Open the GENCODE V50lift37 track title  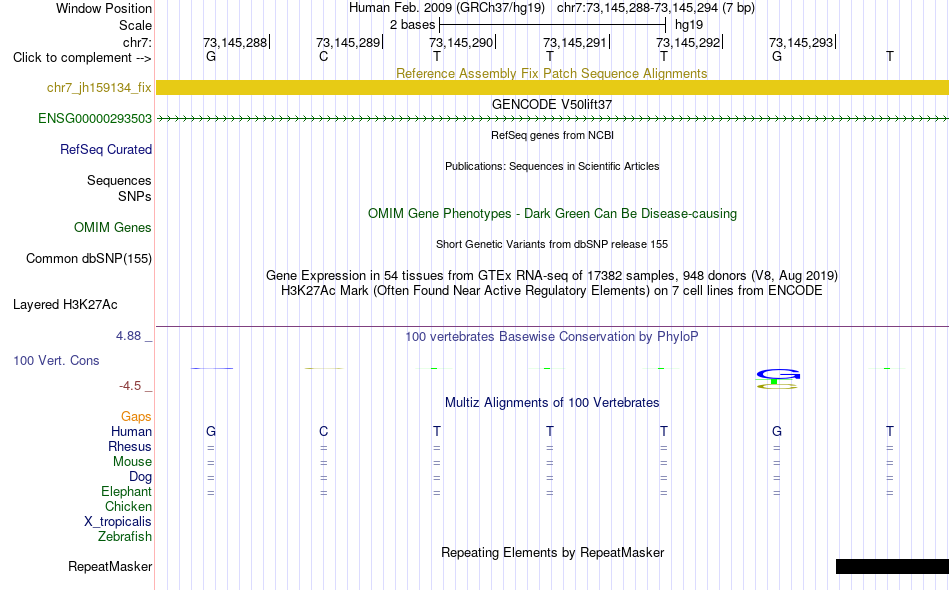click(552, 104)
